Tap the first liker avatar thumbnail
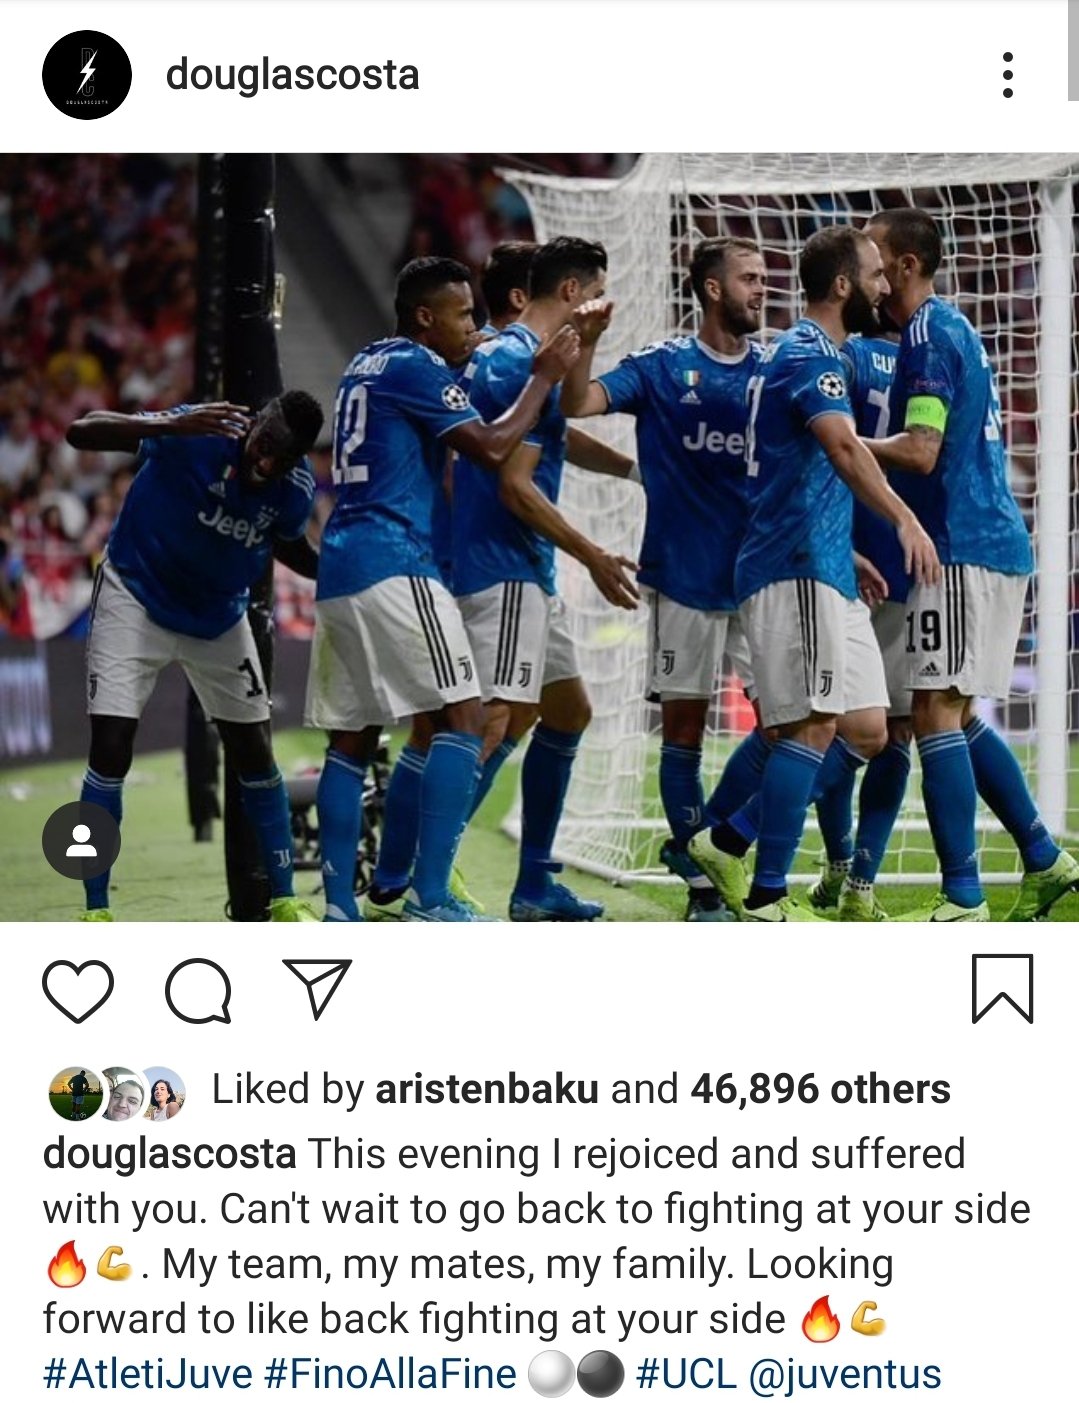 [x=76, y=1093]
